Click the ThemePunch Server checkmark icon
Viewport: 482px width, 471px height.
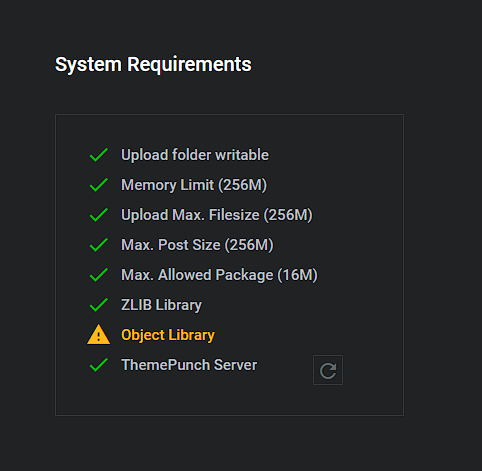(99, 365)
